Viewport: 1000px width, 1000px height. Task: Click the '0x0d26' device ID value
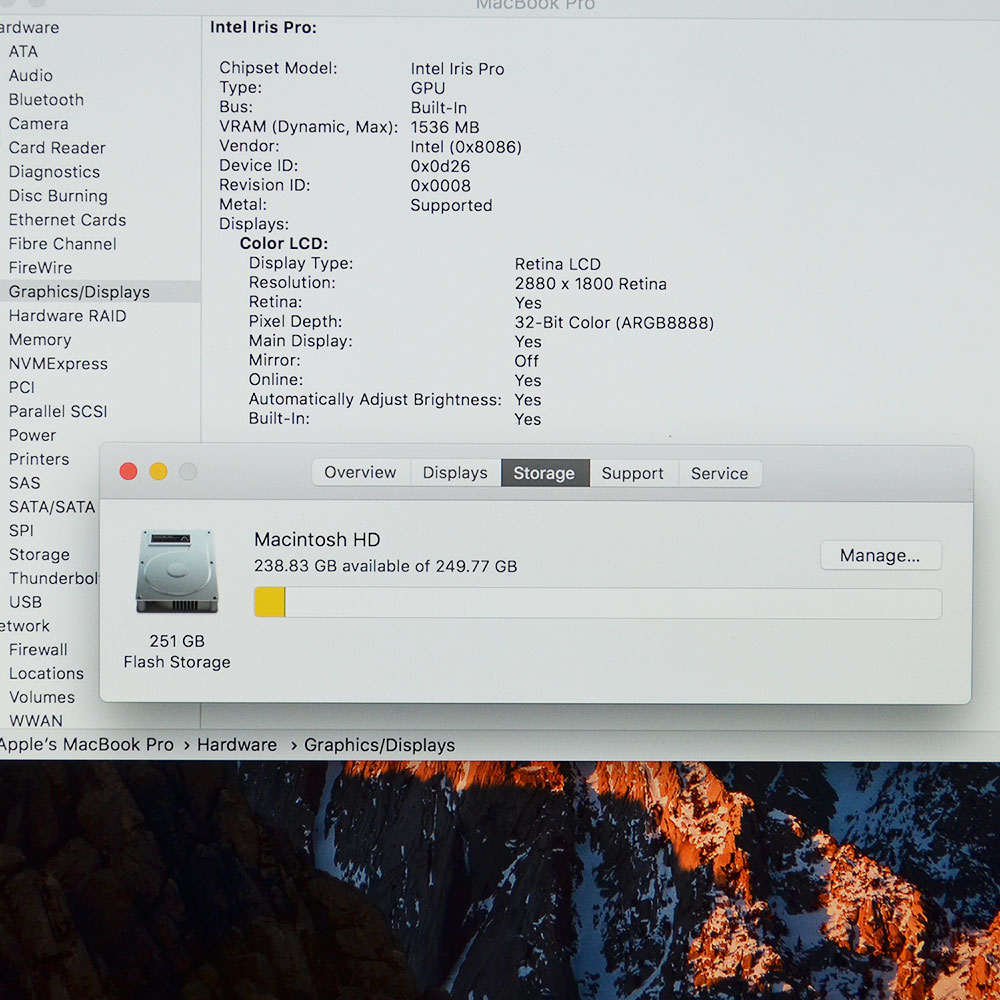(x=440, y=166)
